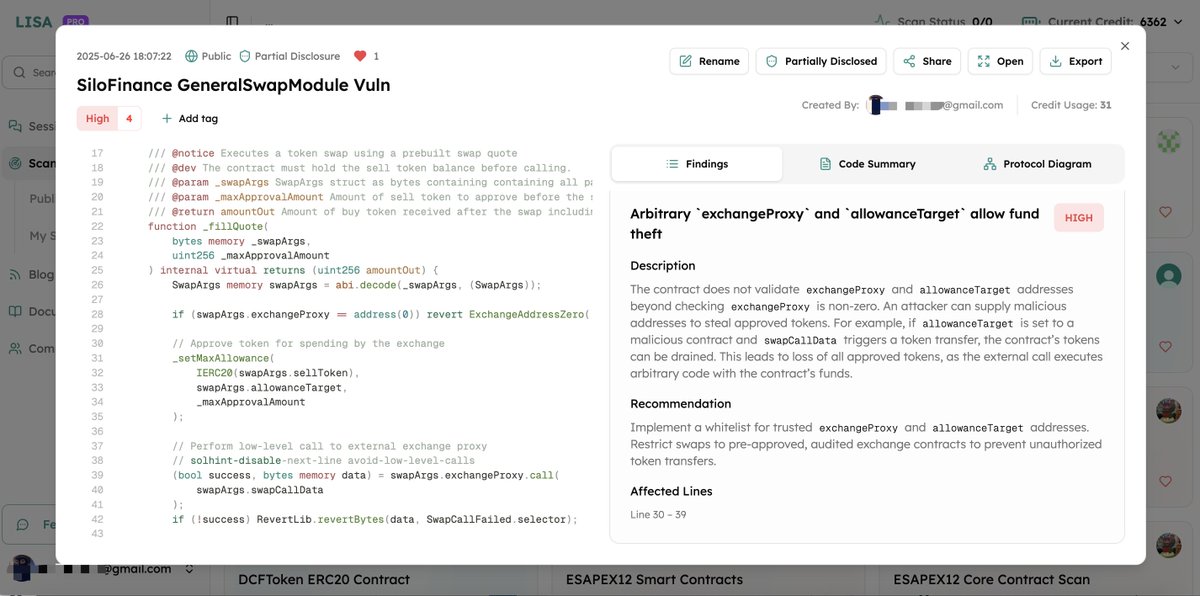Screen dimensions: 1200x596
Task: Click the 'Line 30 – 39' text
Action: 658,514
